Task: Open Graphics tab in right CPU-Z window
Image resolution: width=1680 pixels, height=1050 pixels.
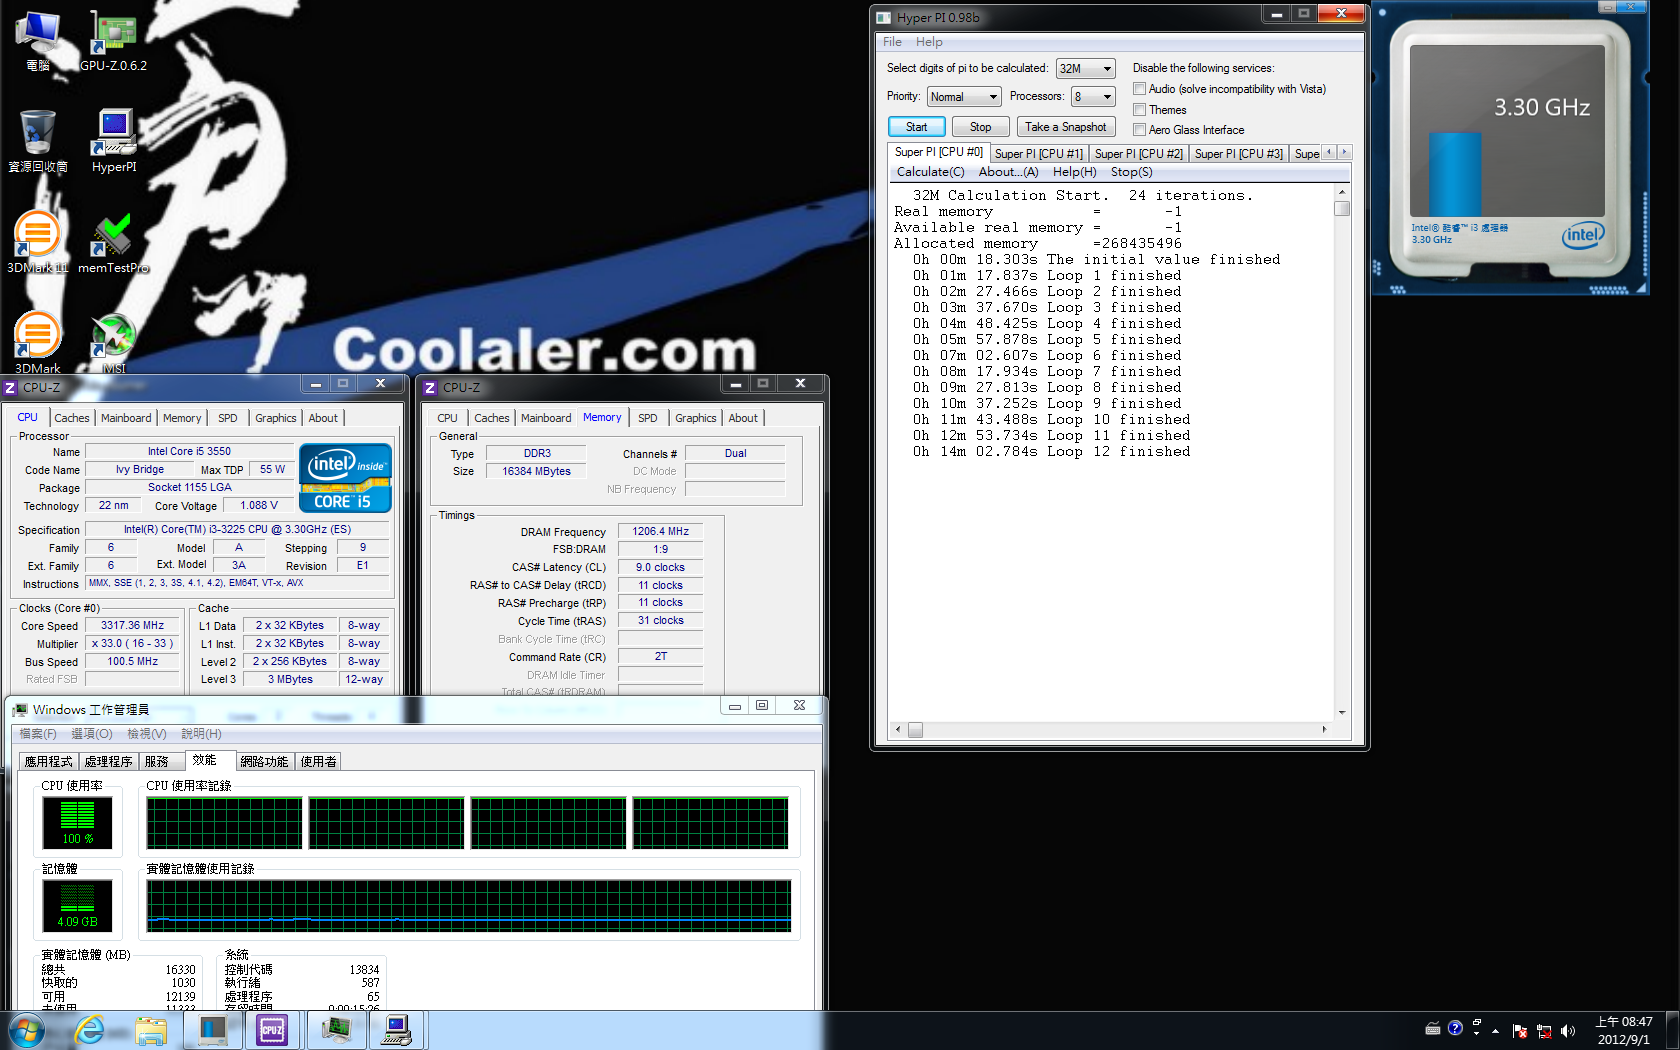Action: [695, 418]
